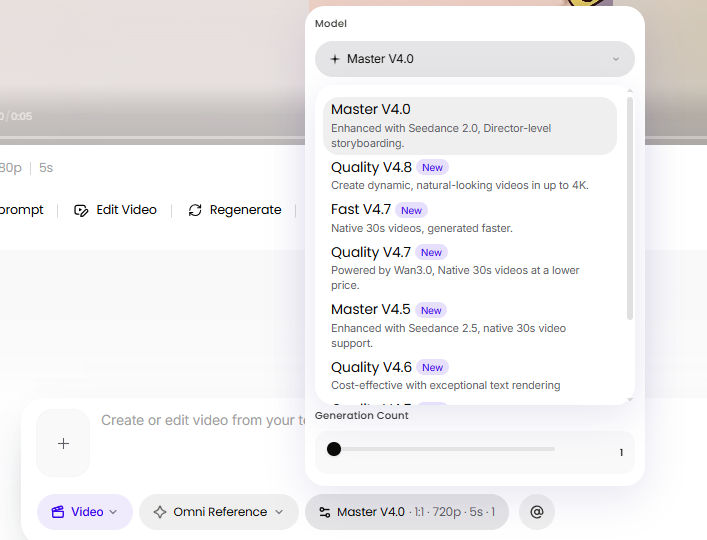
Task: Click the New badge beside Fast V4.7
Action: pyautogui.click(x=411, y=211)
